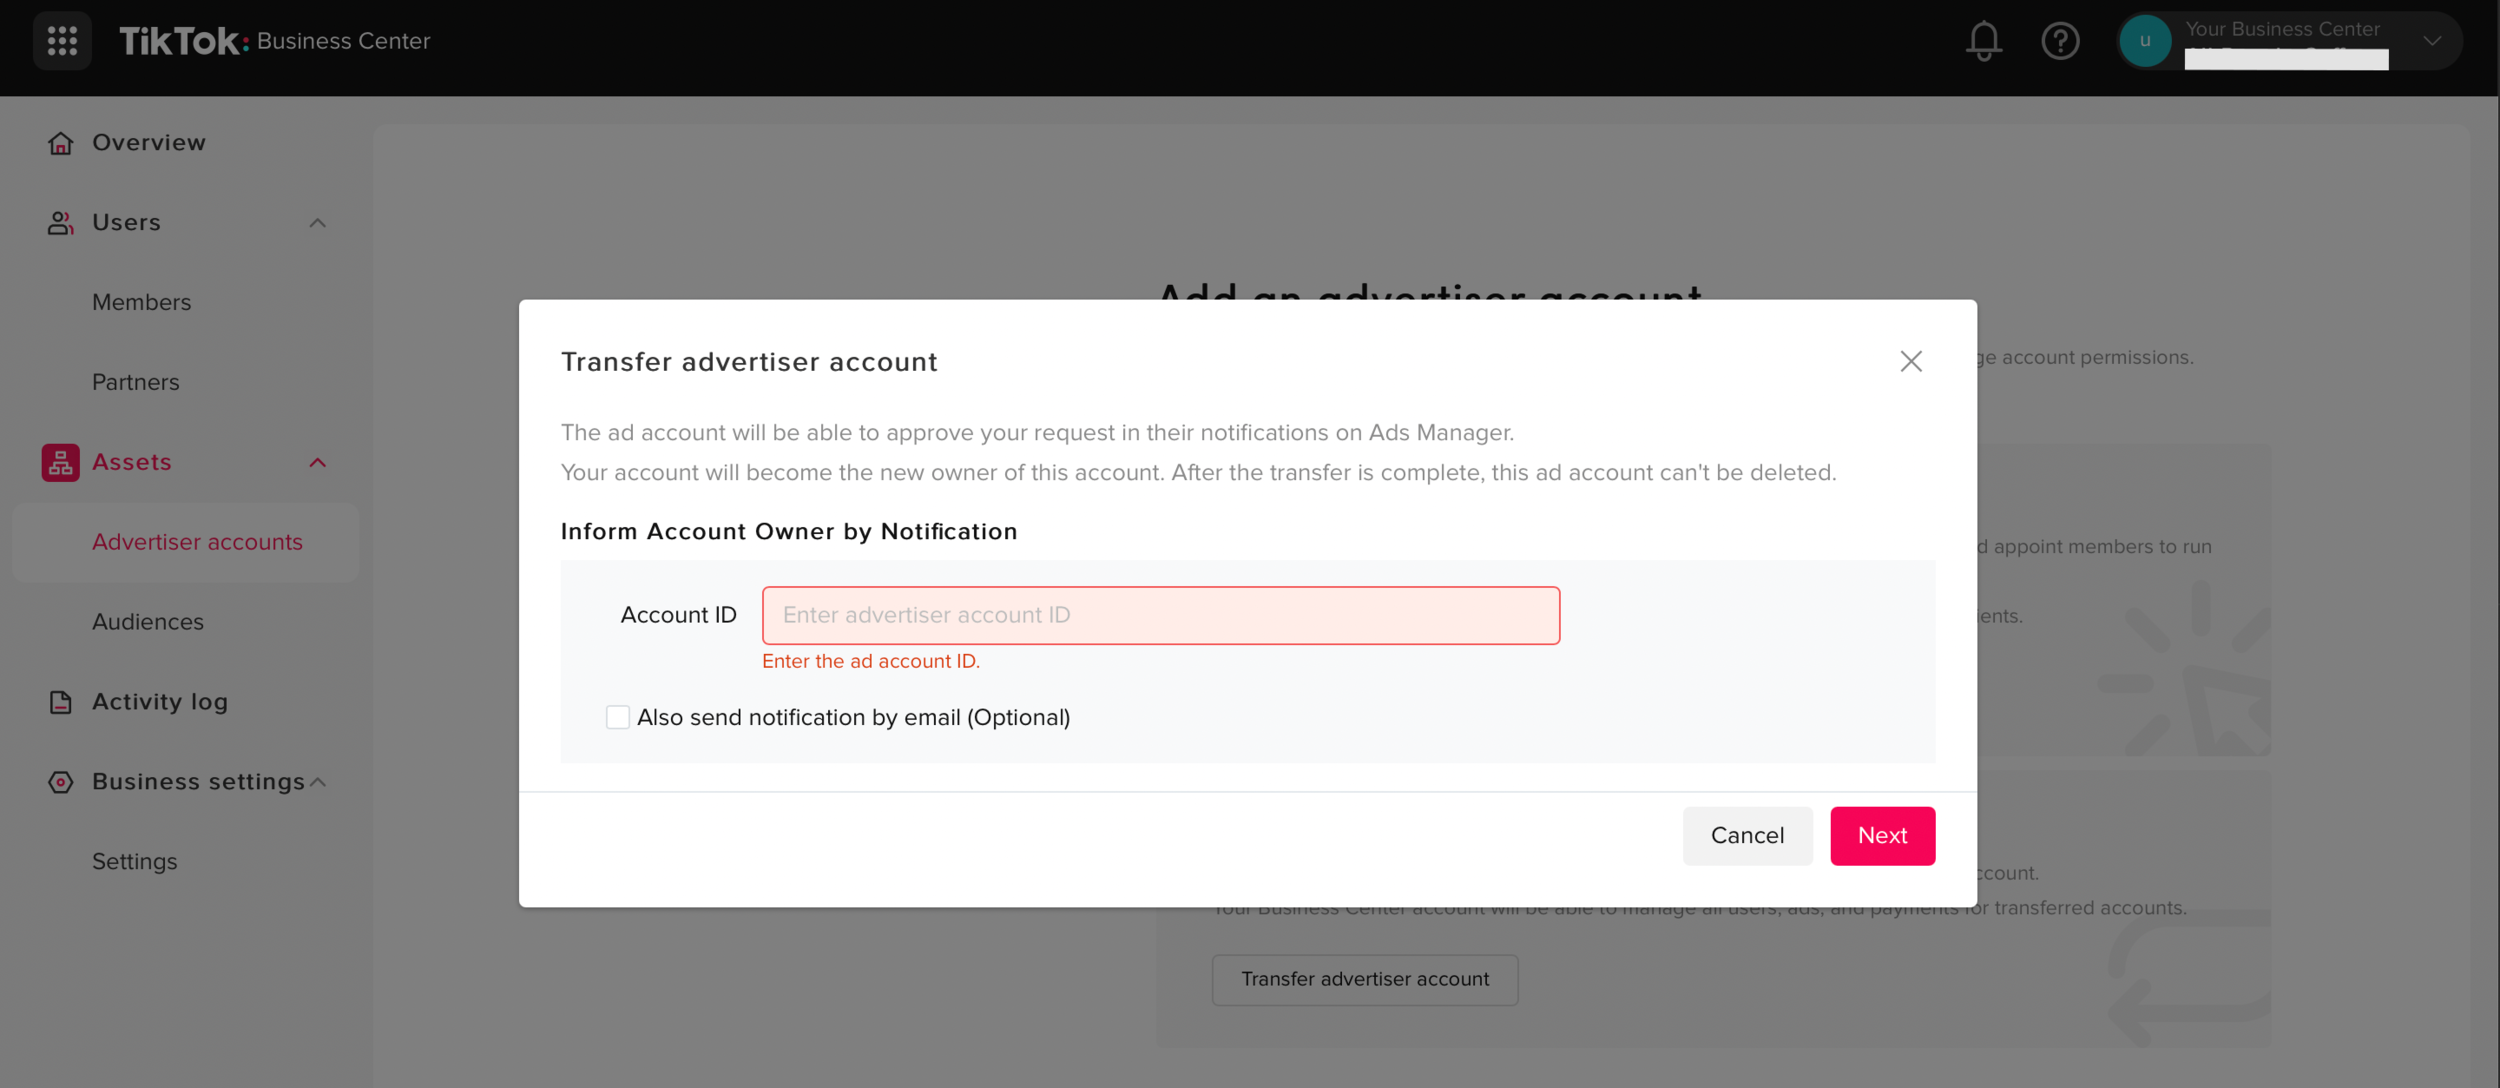The width and height of the screenshot is (2500, 1088).
Task: Open Settings under Business settings
Action: [x=134, y=861]
